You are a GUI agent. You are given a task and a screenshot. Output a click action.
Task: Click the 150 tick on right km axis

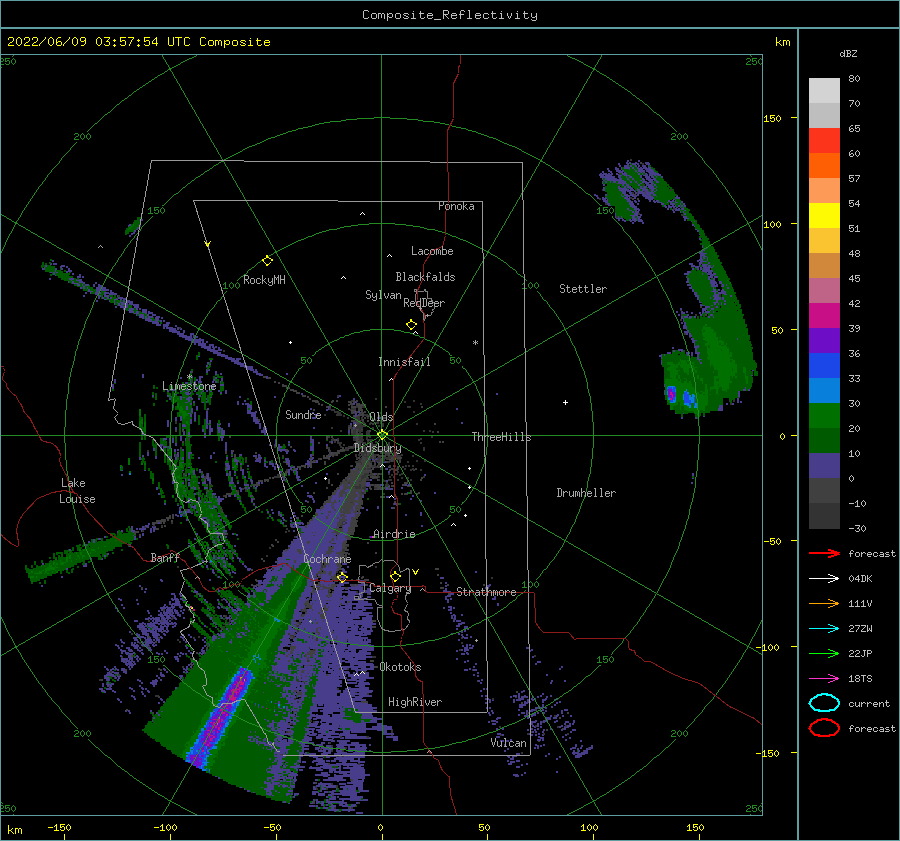pyautogui.click(x=772, y=118)
